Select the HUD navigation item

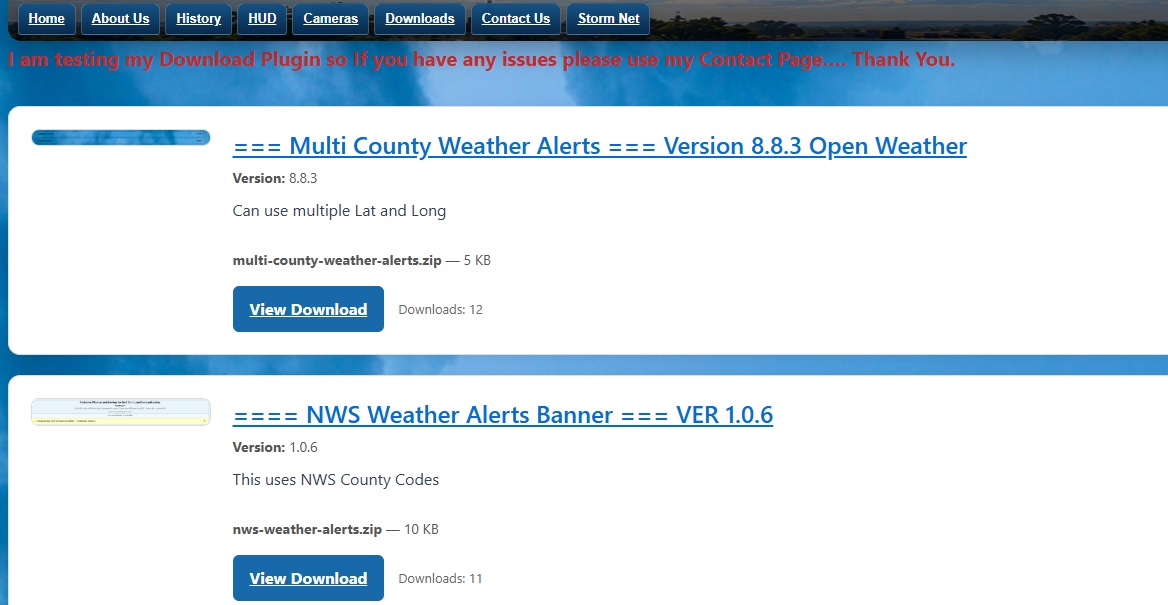[x=262, y=19]
